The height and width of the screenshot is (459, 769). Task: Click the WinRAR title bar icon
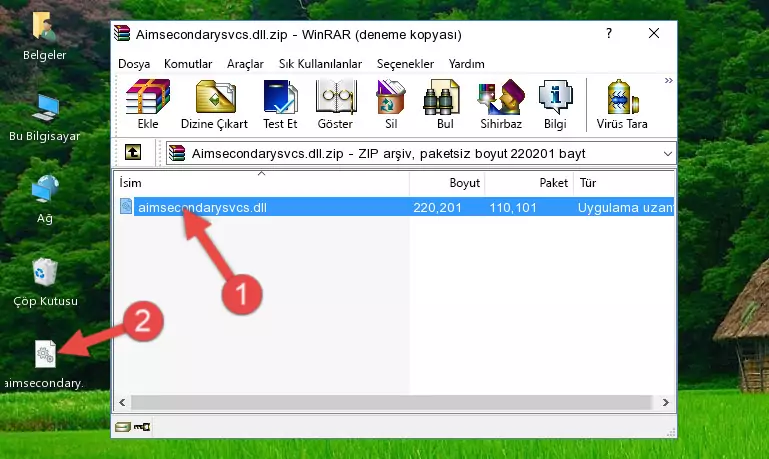click(122, 34)
